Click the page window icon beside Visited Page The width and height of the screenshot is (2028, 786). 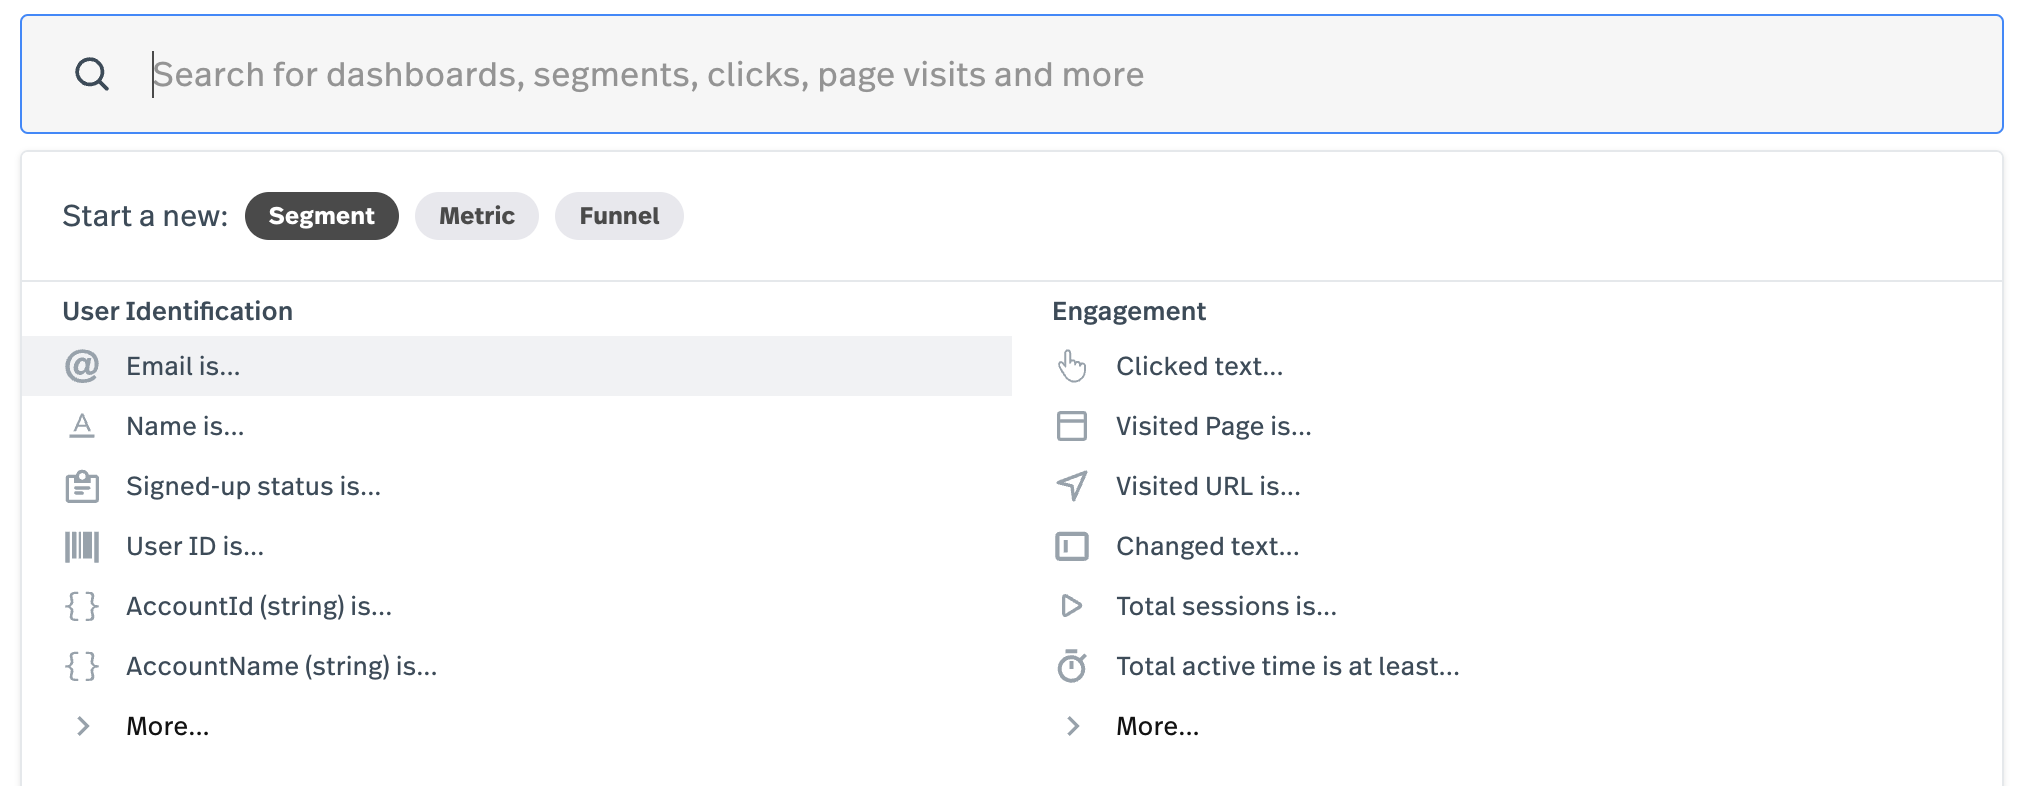click(1072, 426)
